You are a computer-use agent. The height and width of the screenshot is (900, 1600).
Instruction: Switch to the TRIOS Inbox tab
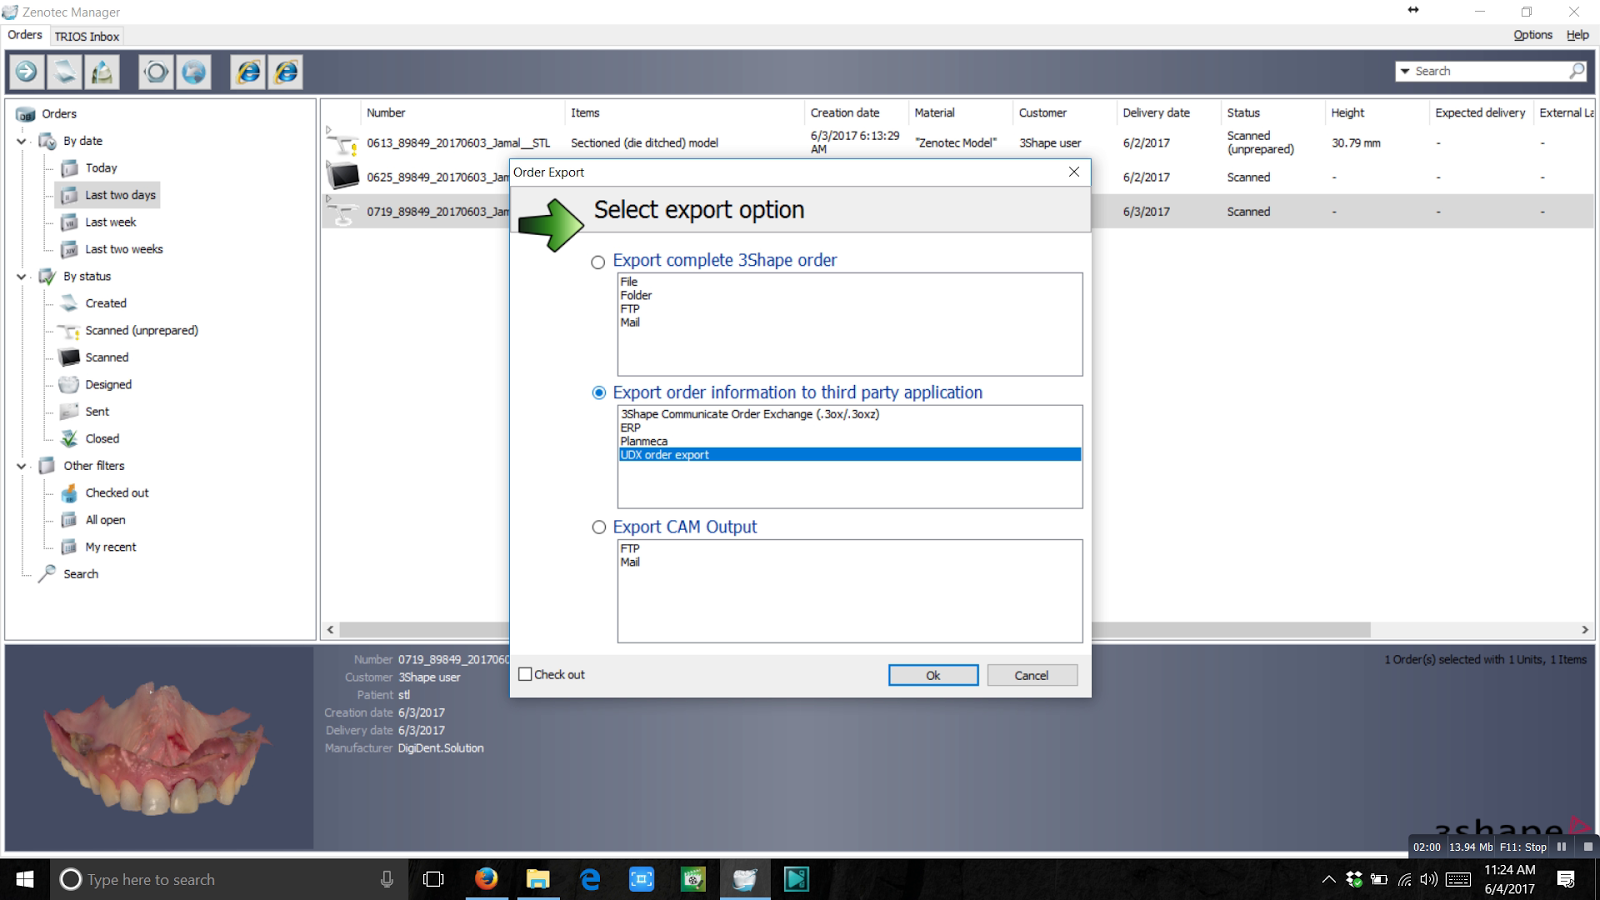86,36
